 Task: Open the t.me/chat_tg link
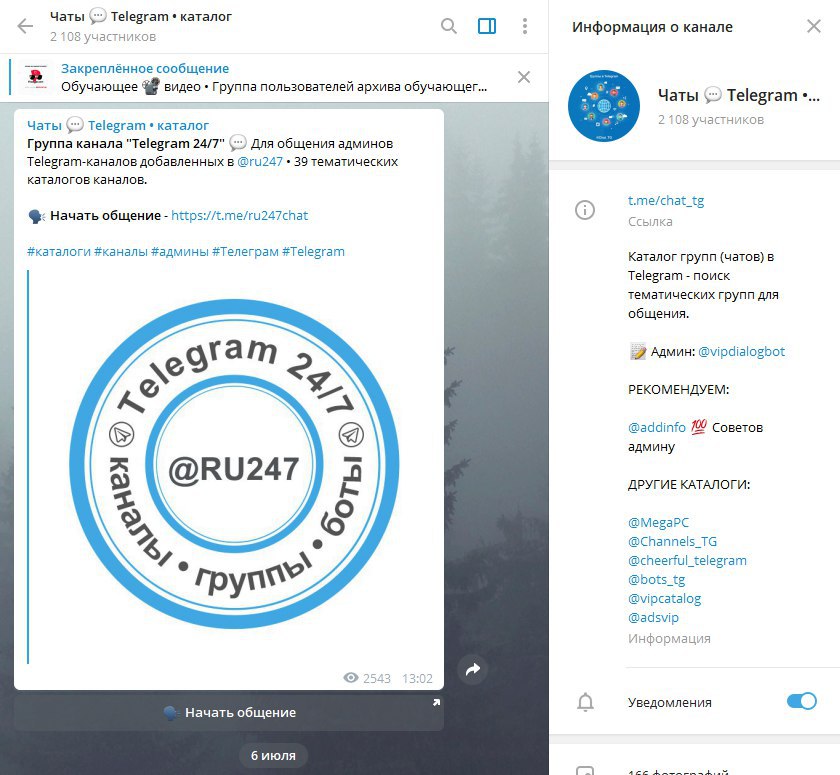pos(666,201)
